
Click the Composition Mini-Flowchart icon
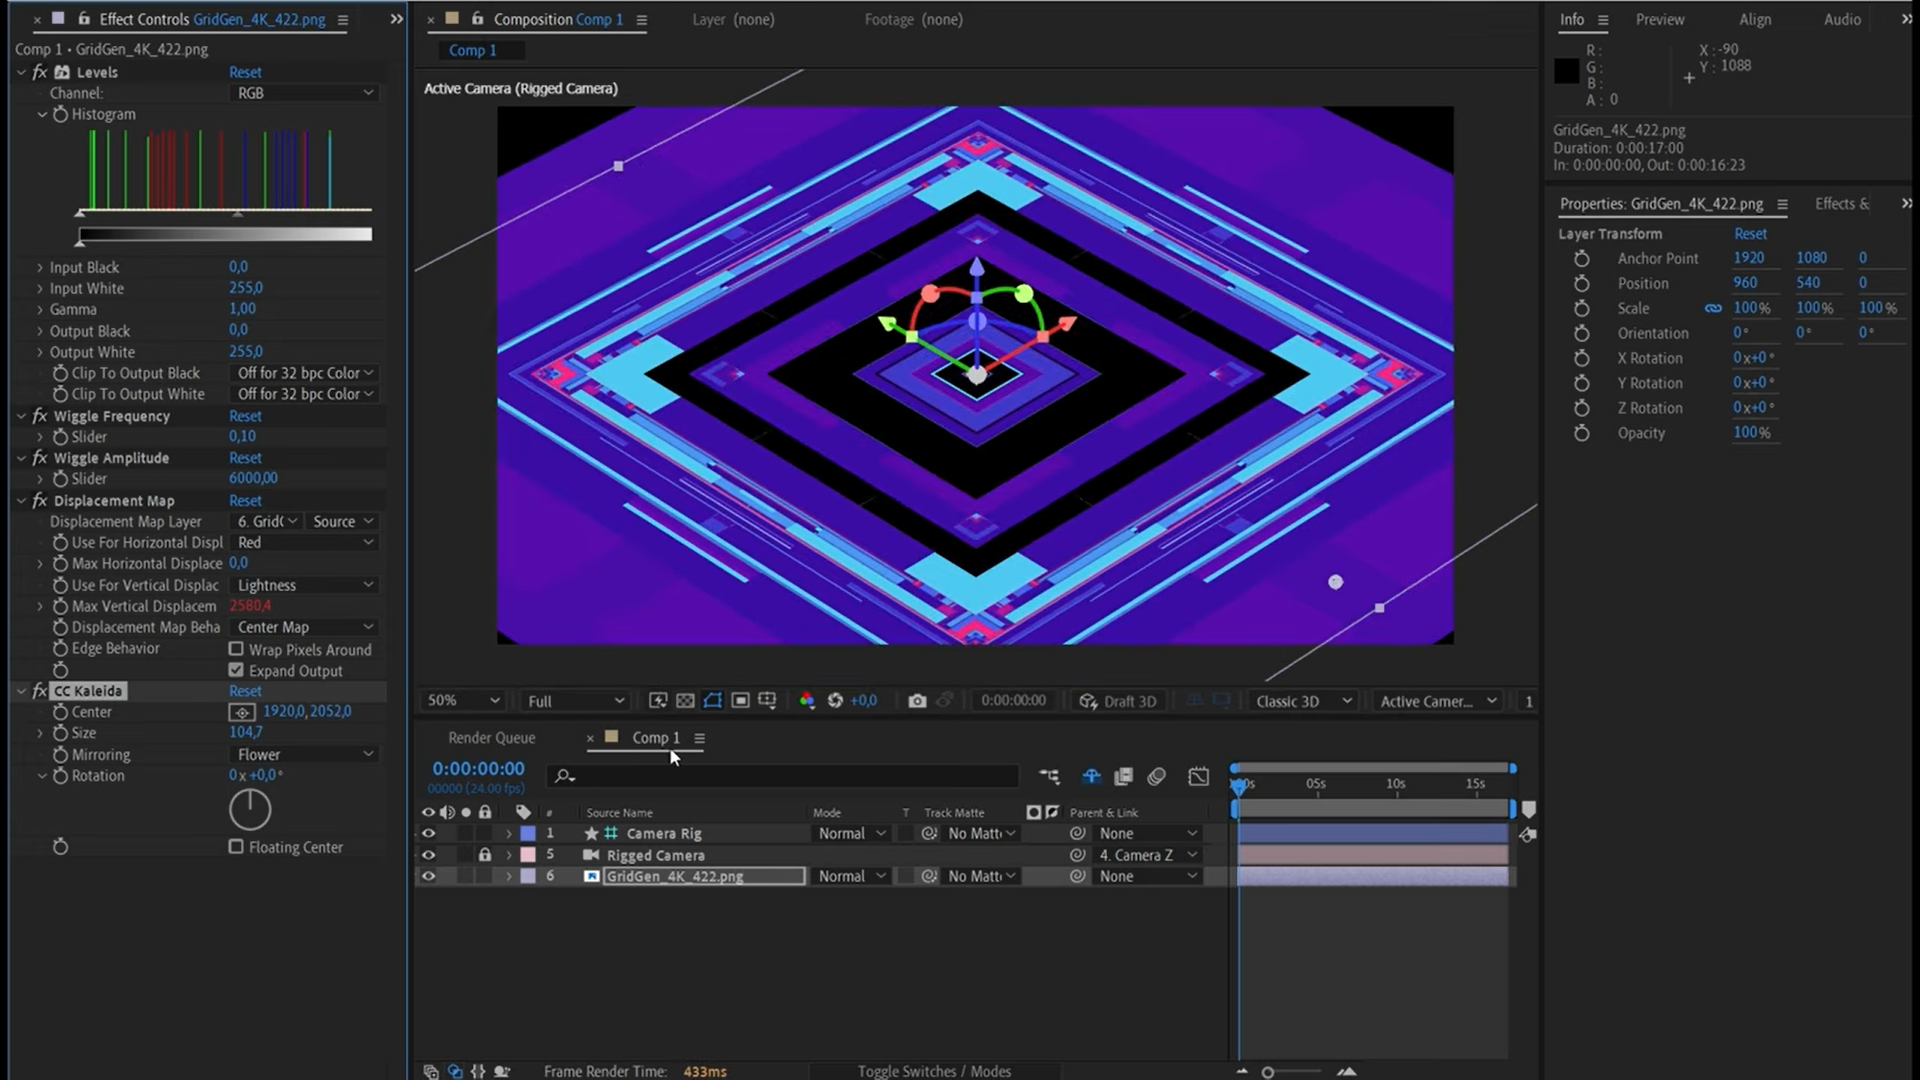coord(1049,776)
